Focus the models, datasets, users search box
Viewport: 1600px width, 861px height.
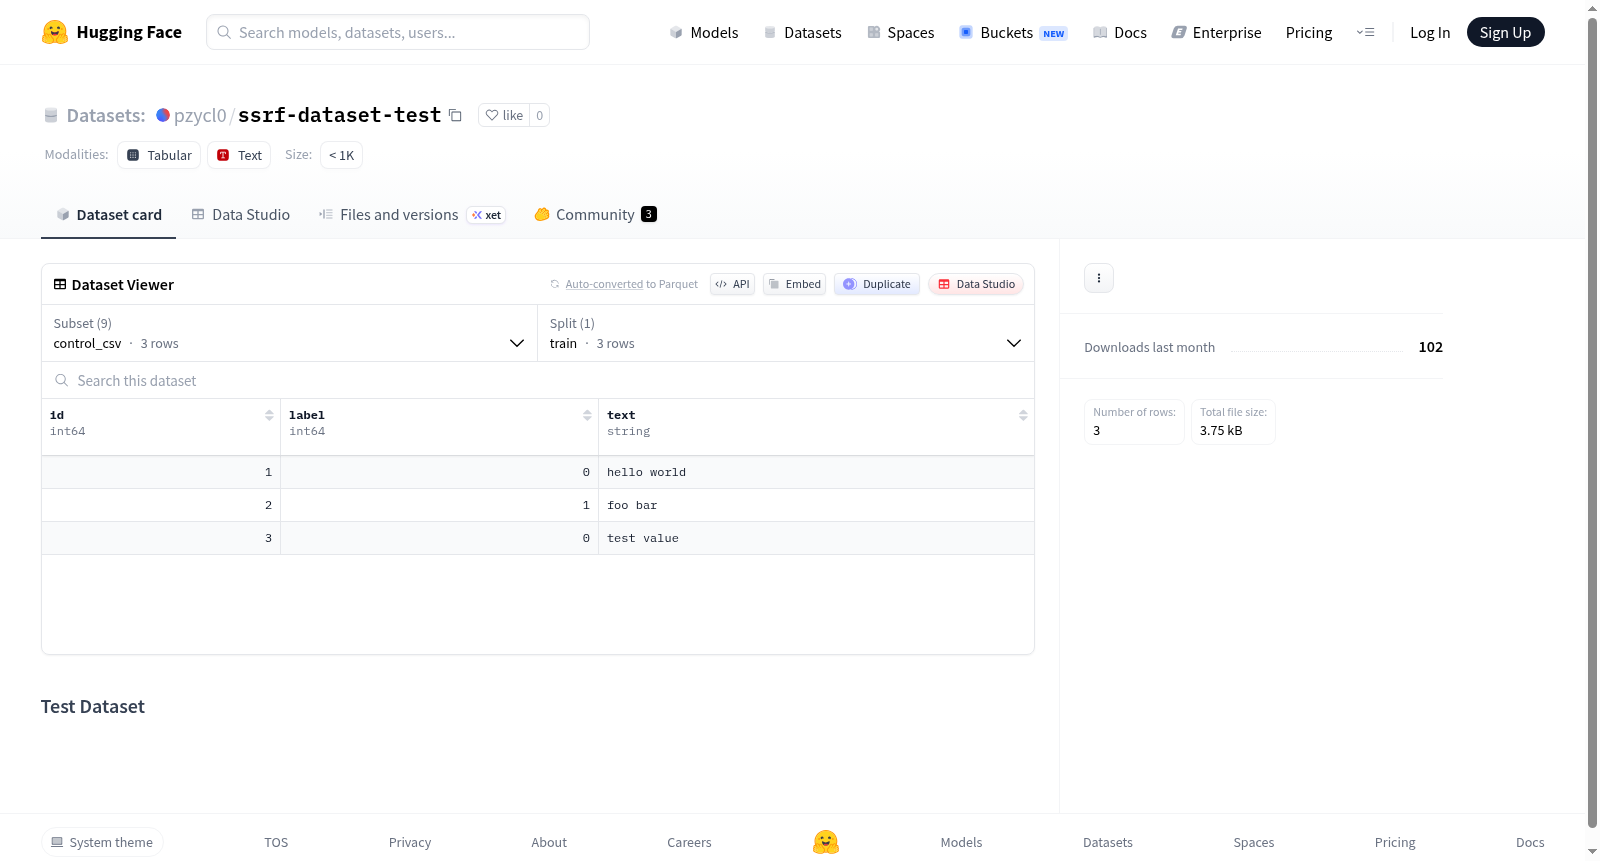(x=398, y=32)
